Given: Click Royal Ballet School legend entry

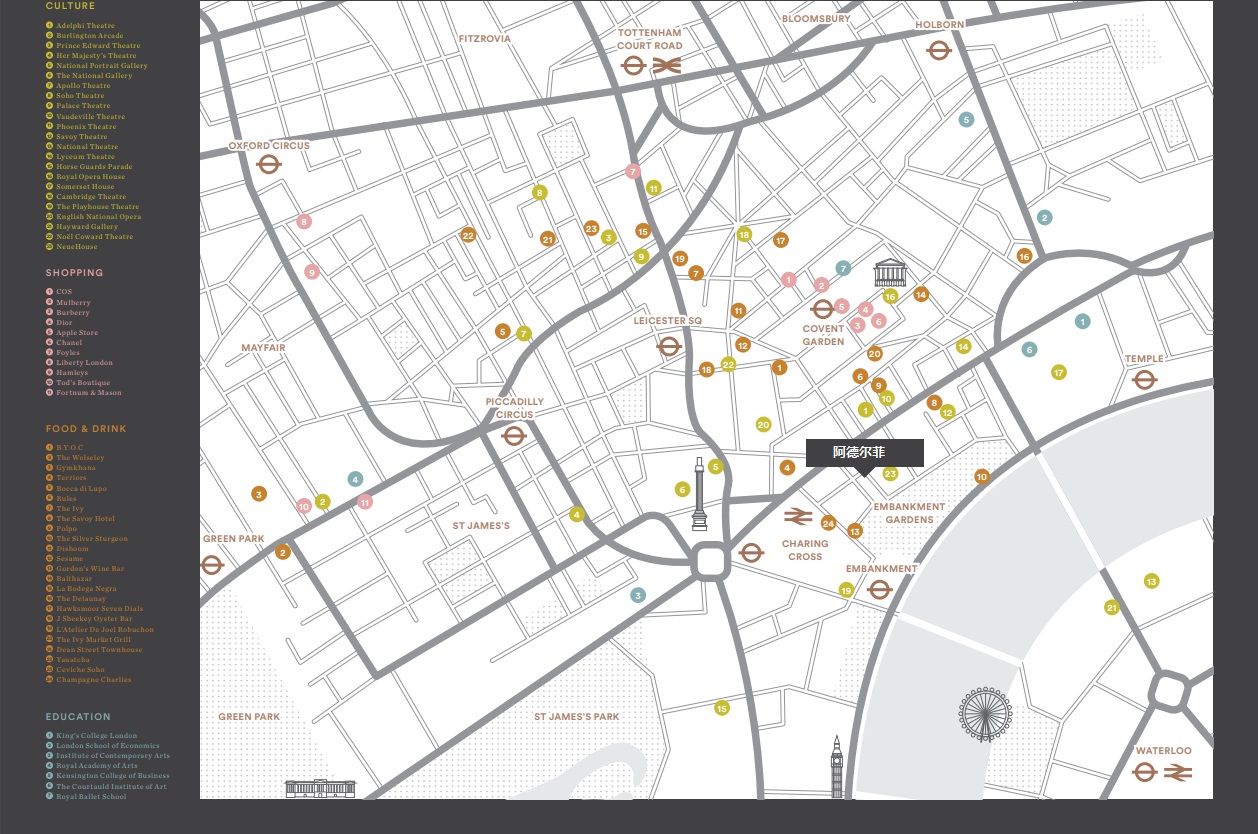Looking at the screenshot, I should tap(91, 797).
